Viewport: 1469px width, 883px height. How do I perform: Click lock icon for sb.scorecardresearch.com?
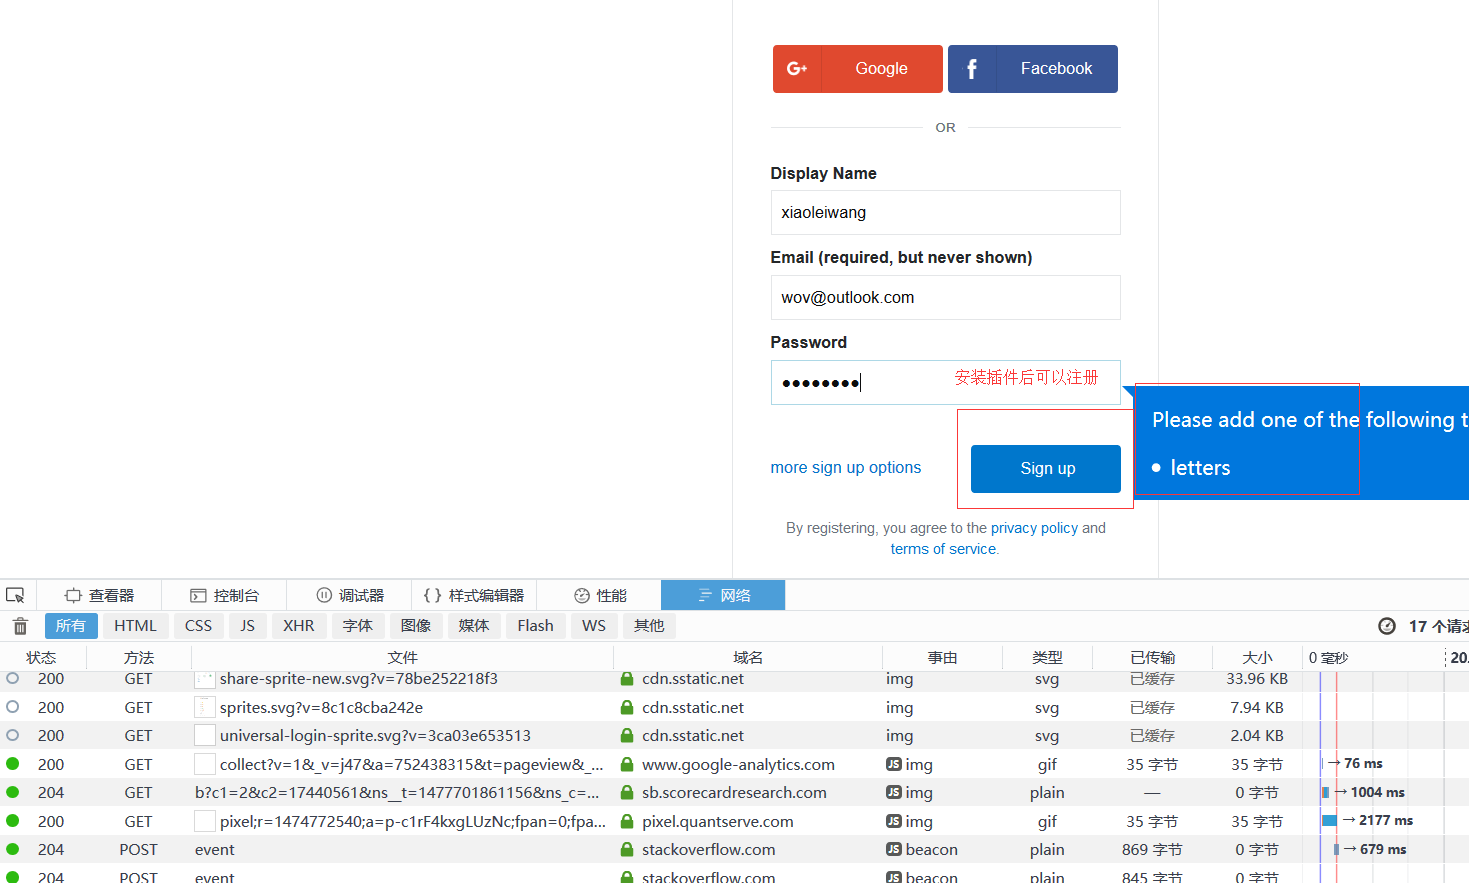[x=627, y=792]
